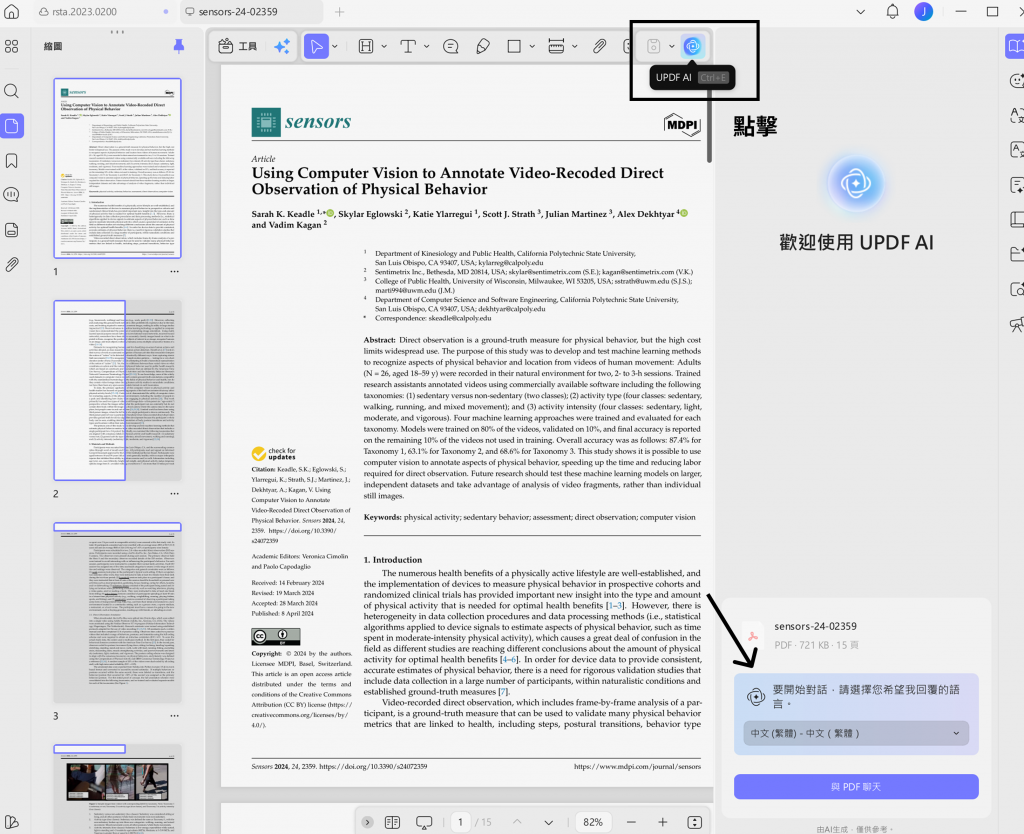This screenshot has height=834, width=1024.
Task: Select the highlight H text markup tool
Action: click(x=366, y=46)
